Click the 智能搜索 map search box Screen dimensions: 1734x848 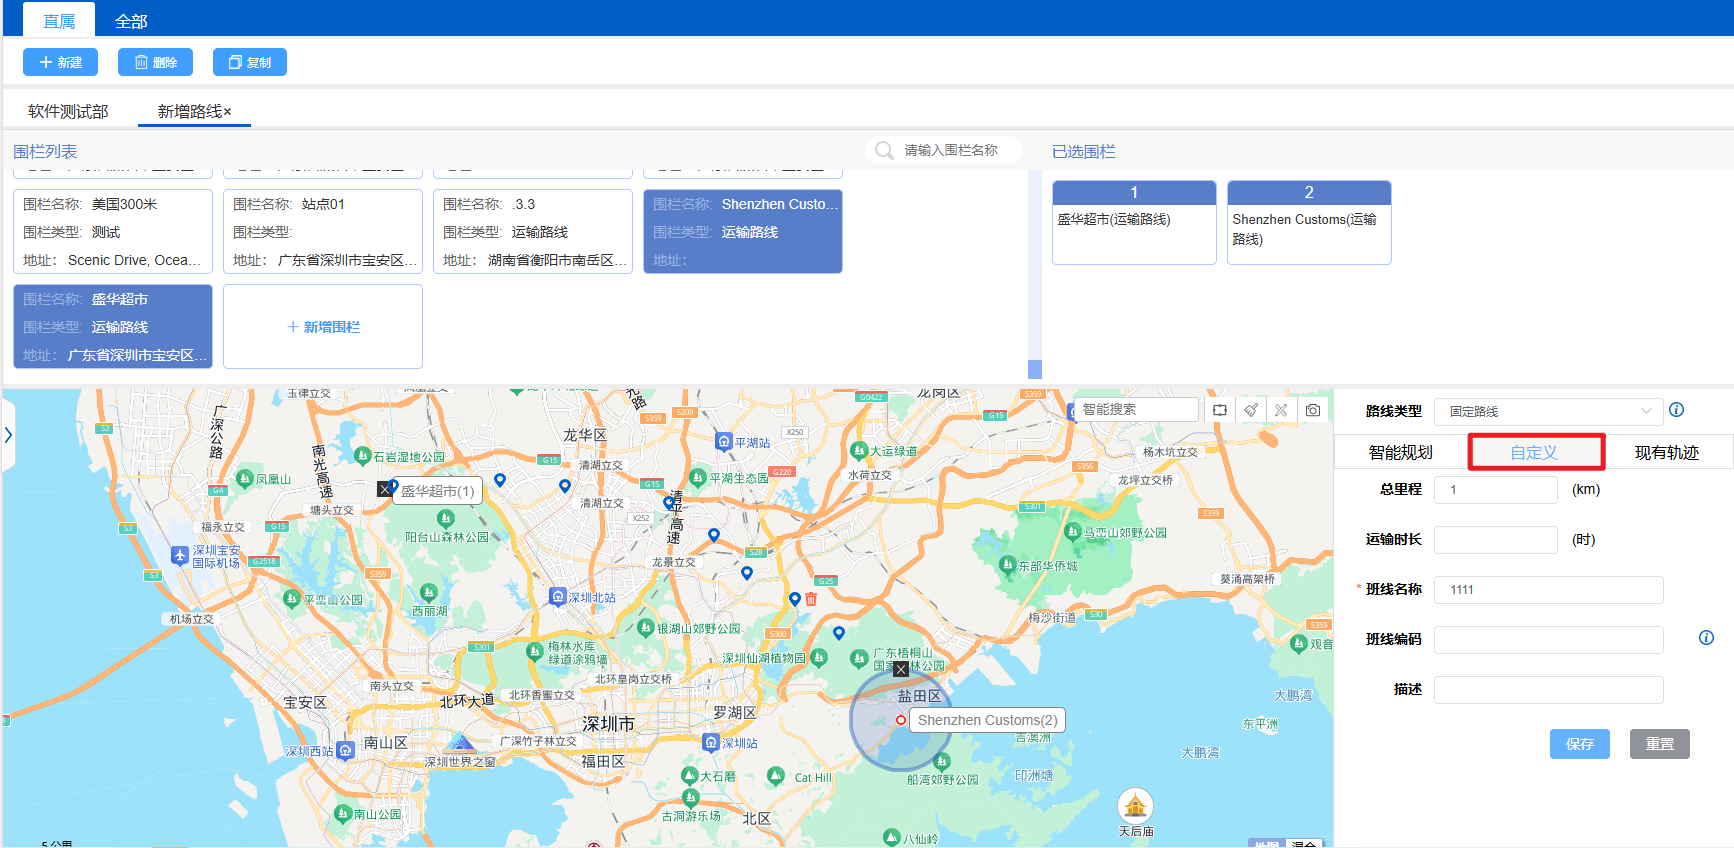[1137, 409]
